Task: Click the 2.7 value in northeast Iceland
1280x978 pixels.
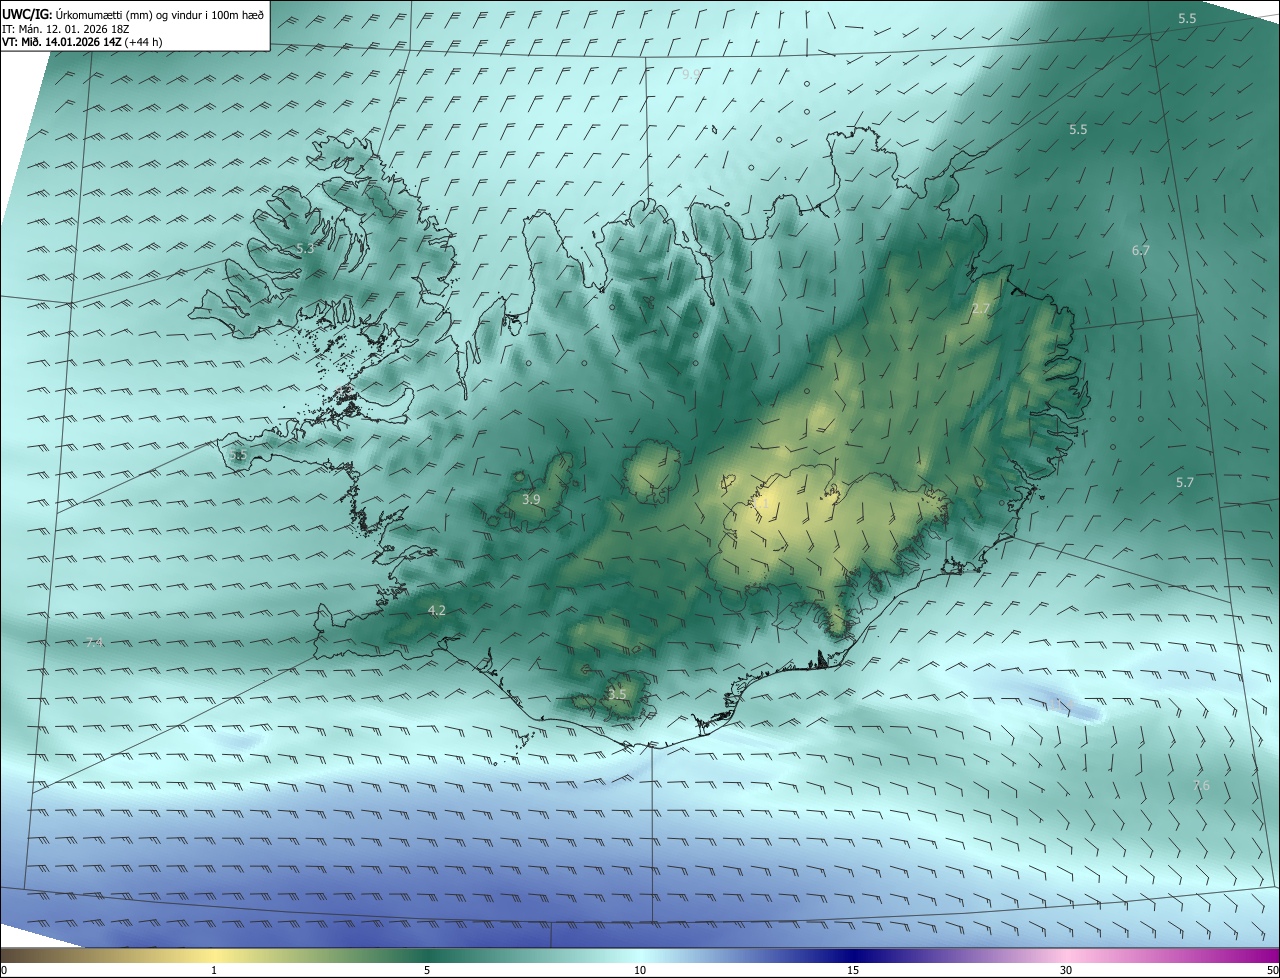Action: pos(980,309)
